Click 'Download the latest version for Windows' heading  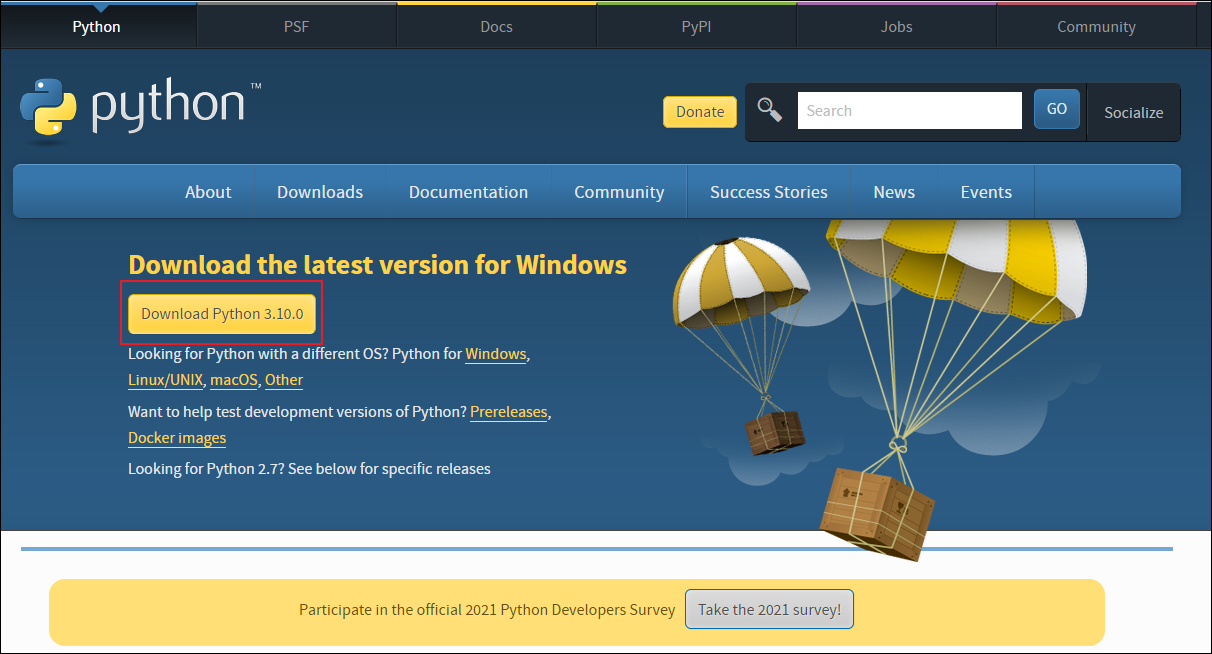point(378,265)
